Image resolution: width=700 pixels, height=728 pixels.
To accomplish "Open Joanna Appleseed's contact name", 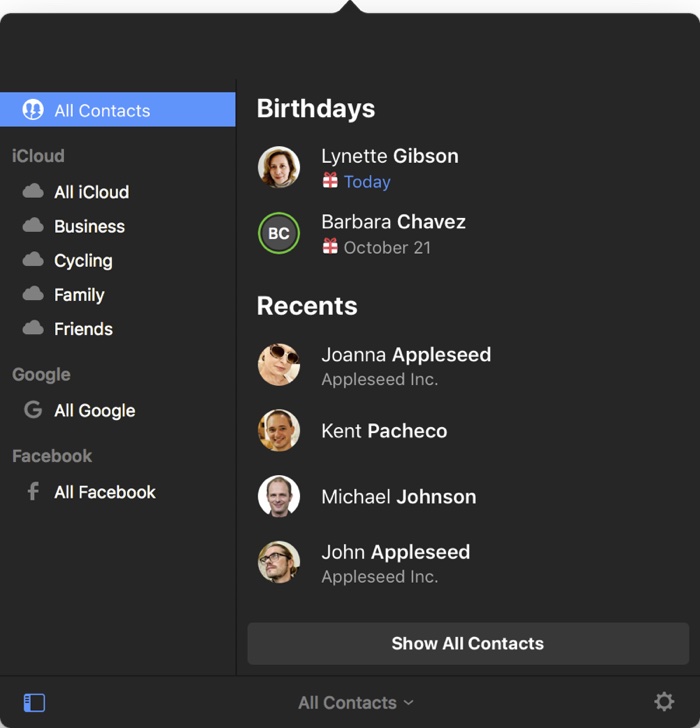I will [406, 355].
